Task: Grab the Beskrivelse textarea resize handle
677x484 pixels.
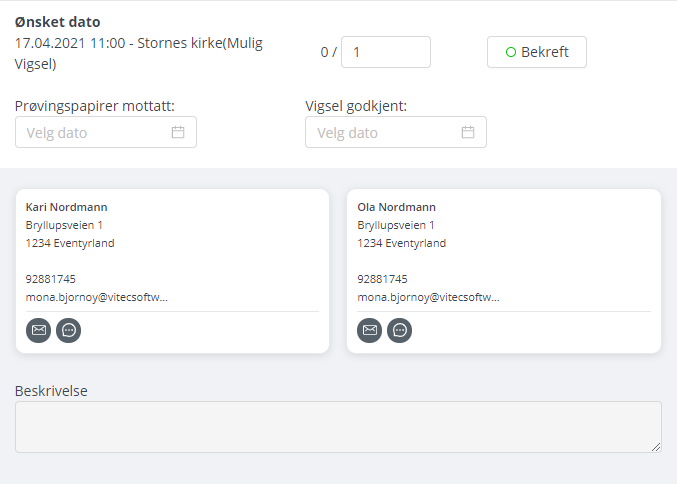Action: pyautogui.click(x=656, y=447)
